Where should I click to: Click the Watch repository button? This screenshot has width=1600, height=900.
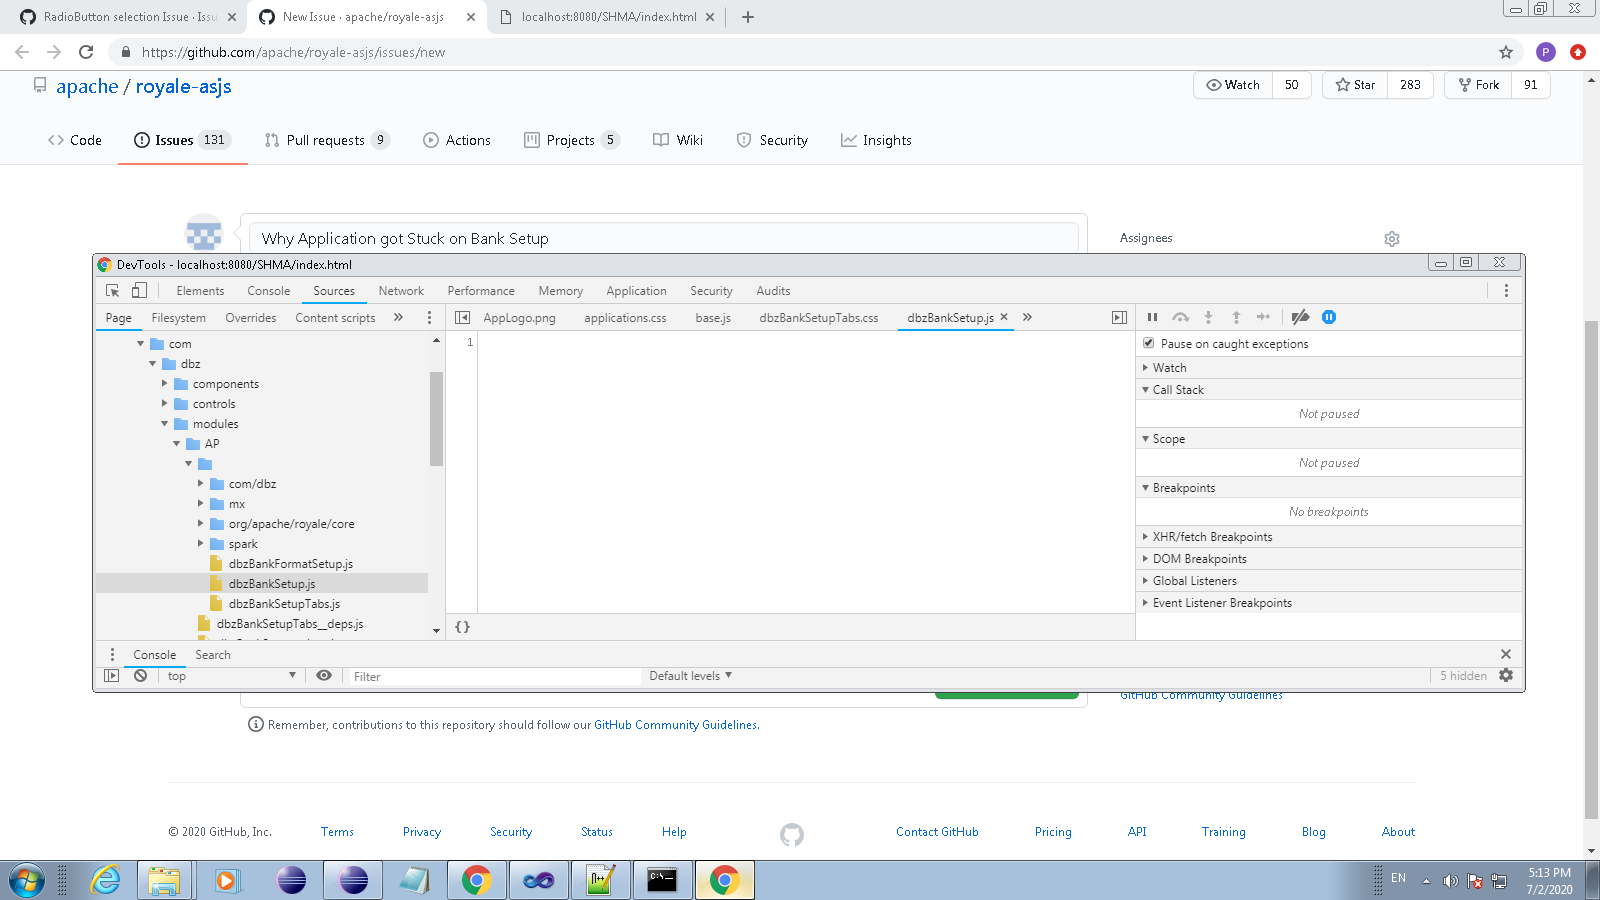1233,85
